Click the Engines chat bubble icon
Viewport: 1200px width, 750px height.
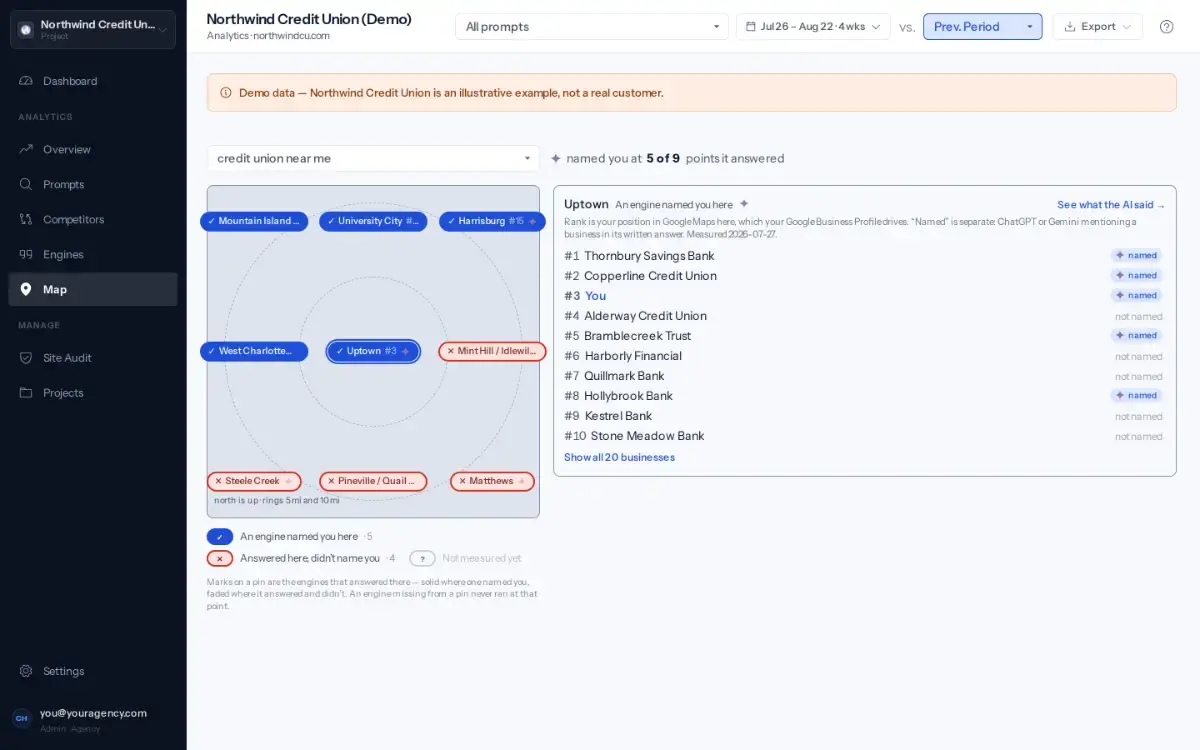26,254
